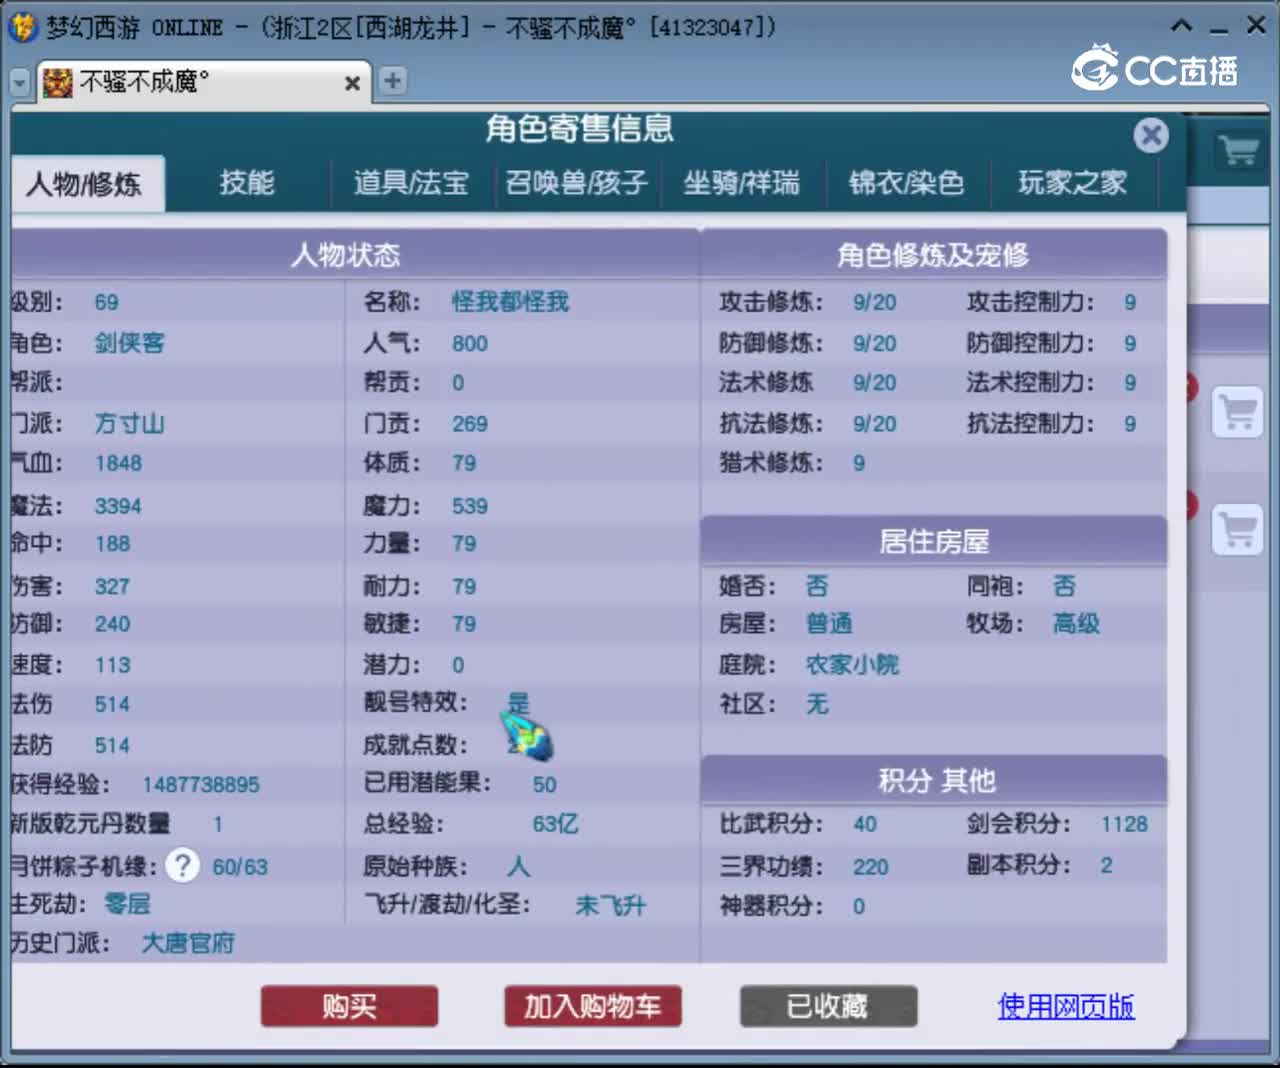1280x1068 pixels.
Task: Open the top shopping cart icon
Action: tap(1238, 150)
